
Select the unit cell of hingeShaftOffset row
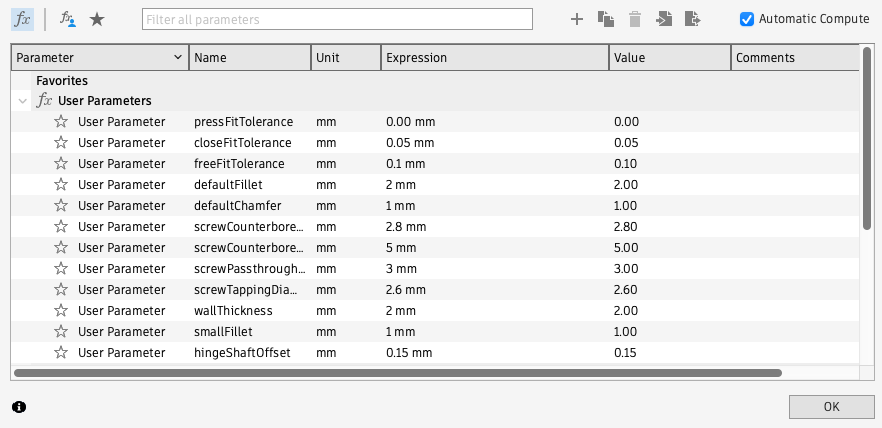(346, 353)
